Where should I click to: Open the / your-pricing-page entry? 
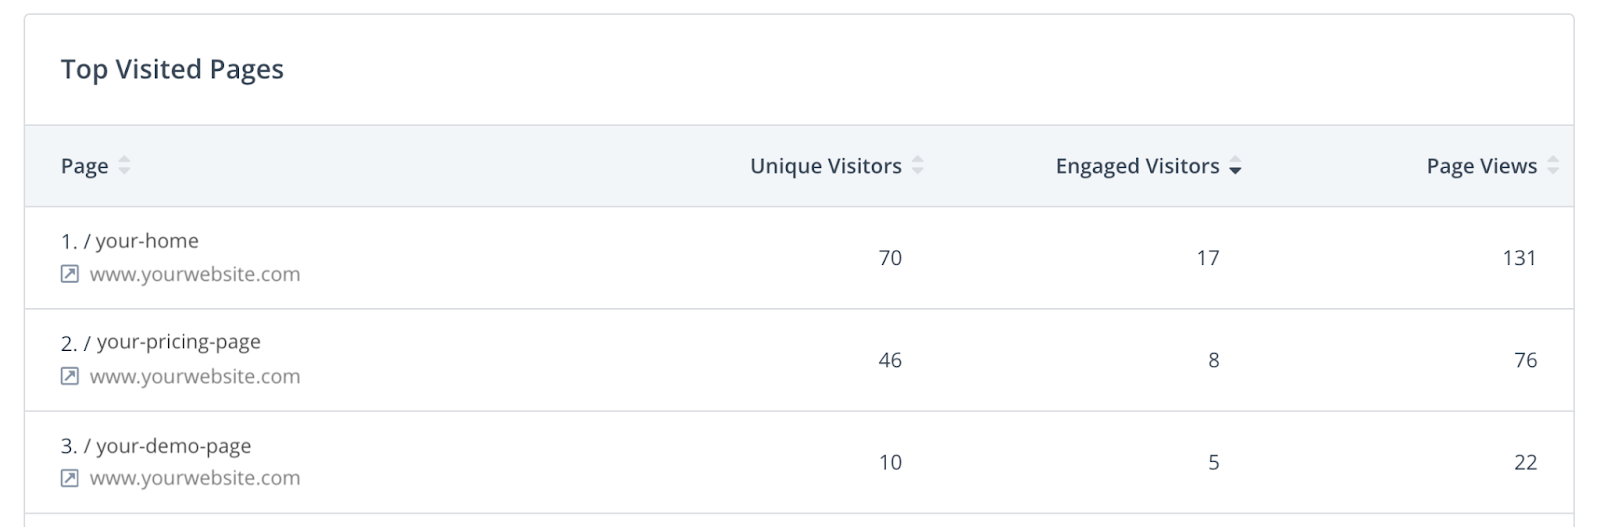177,342
